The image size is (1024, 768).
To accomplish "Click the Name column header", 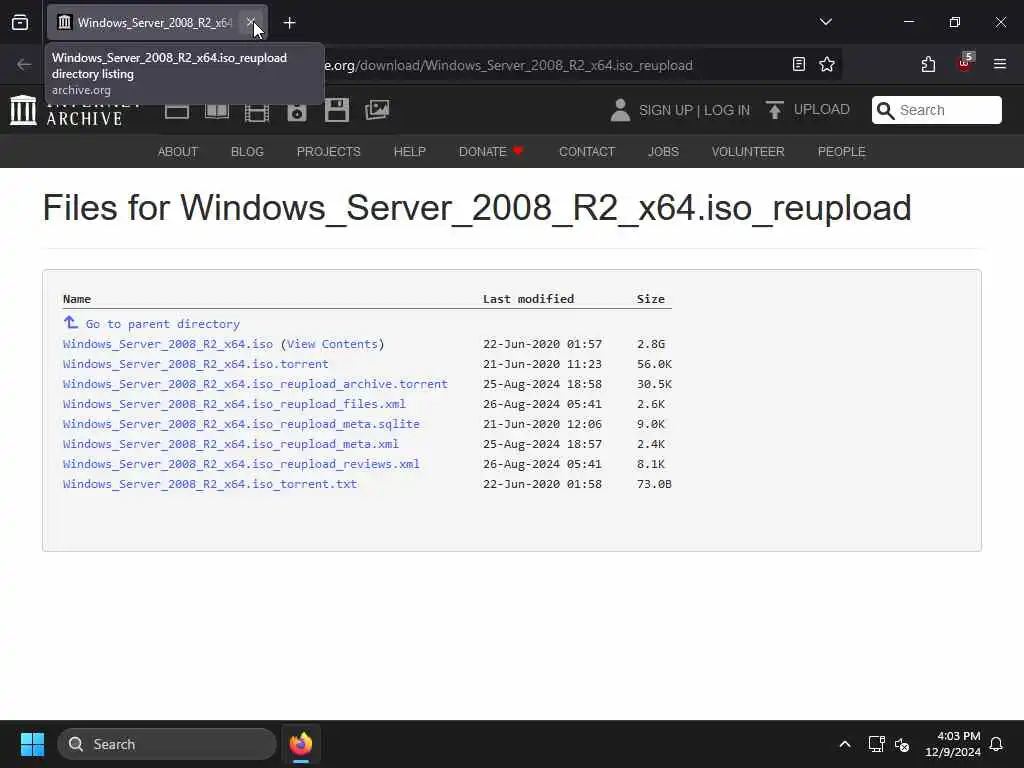I will [x=76, y=299].
